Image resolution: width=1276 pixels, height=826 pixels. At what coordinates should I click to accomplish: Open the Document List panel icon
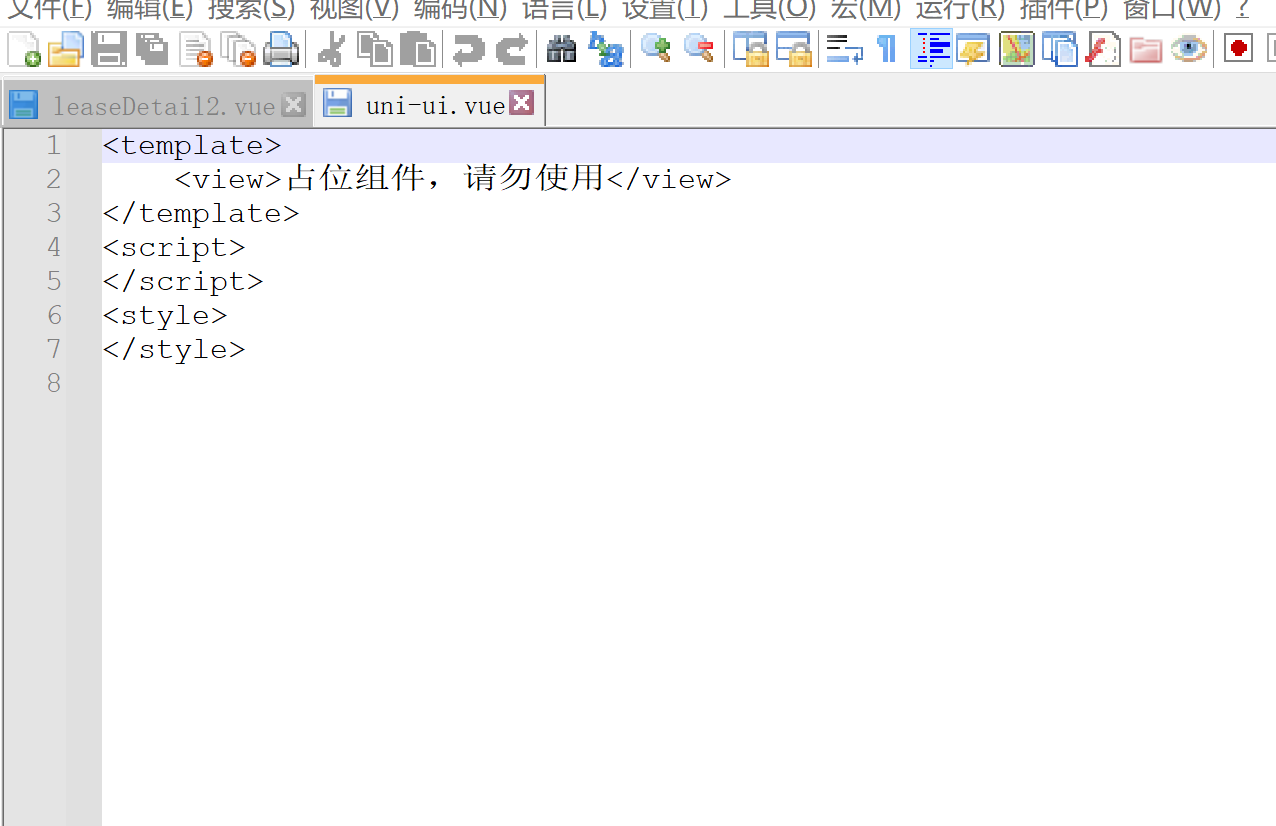1060,49
